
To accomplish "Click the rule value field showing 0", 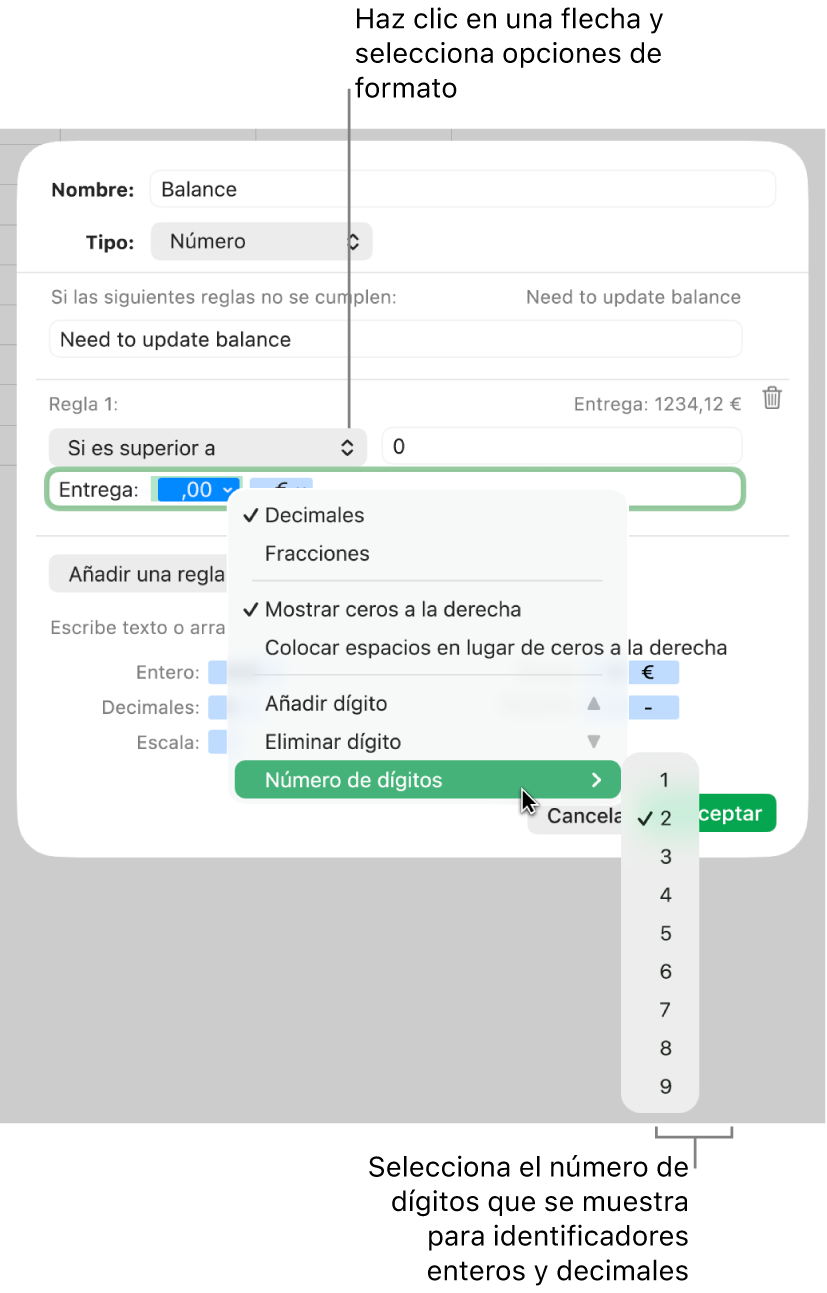I will pos(562,447).
